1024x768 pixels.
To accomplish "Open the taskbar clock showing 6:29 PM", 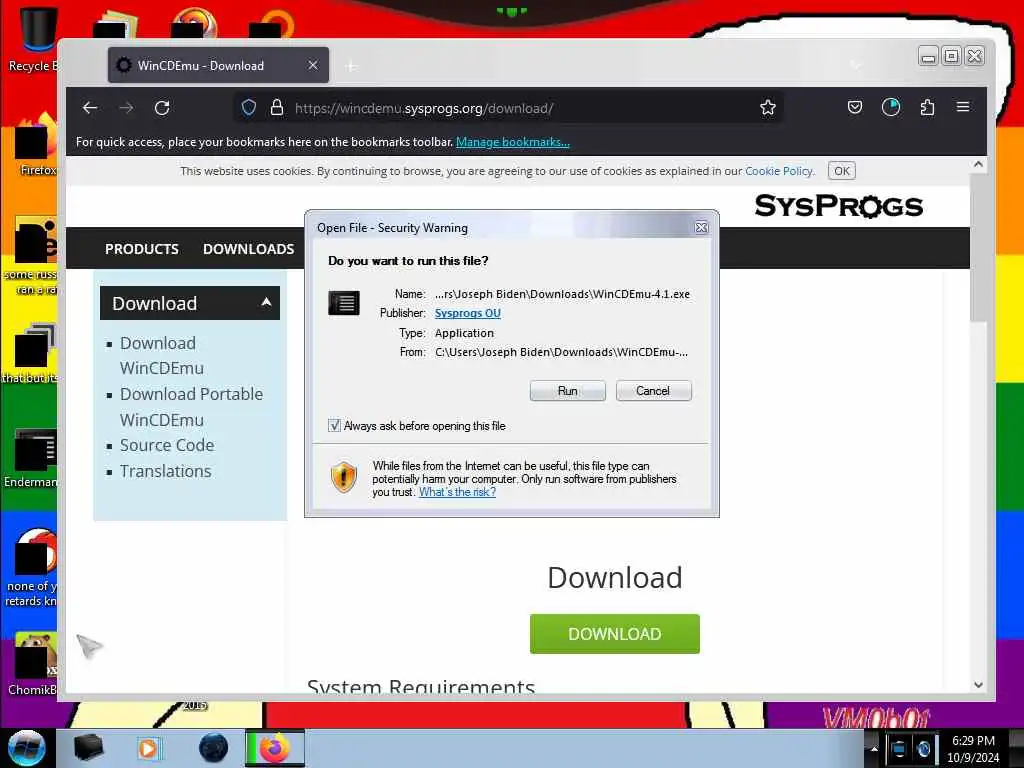I will (973, 749).
